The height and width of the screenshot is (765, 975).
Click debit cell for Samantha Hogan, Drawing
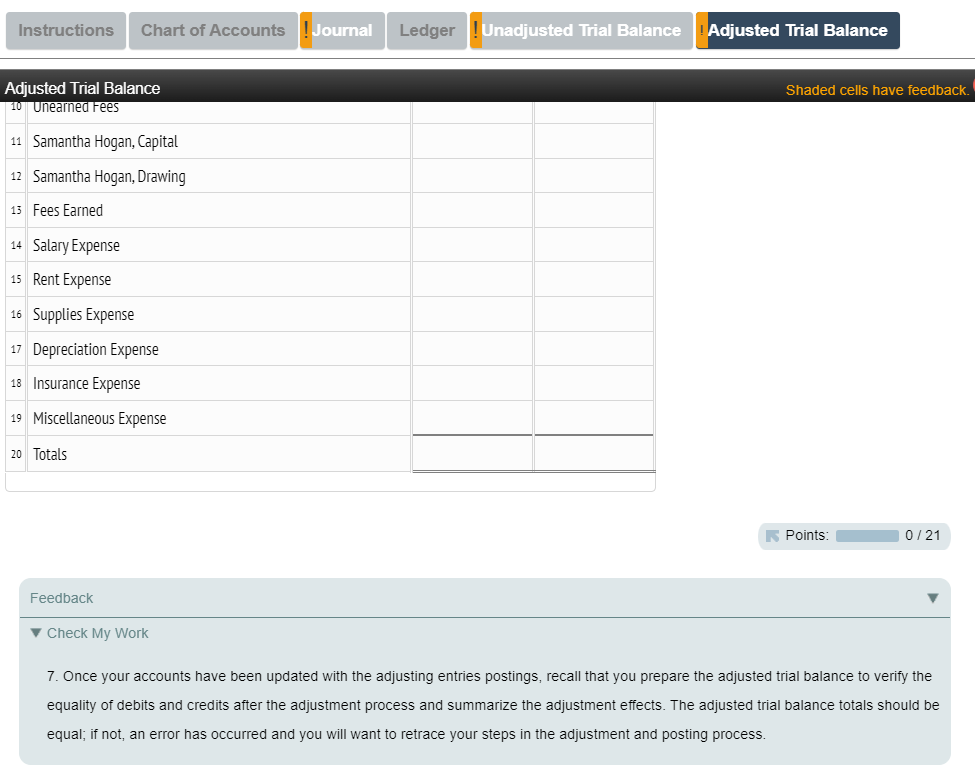tap(473, 176)
